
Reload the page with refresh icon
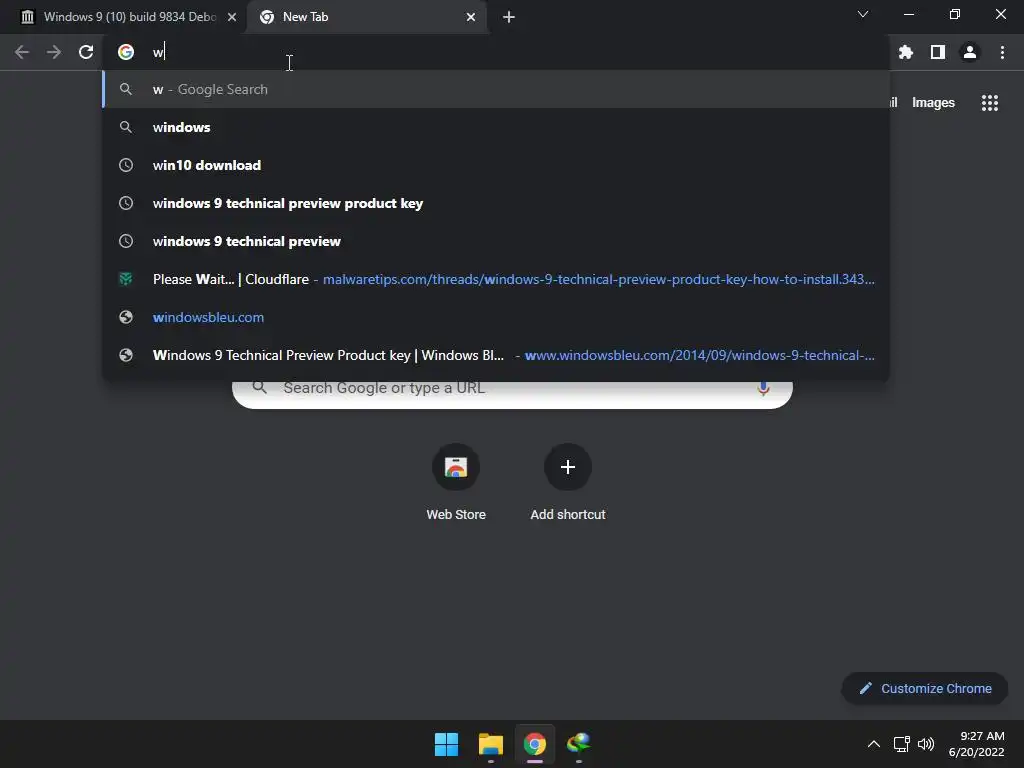pyautogui.click(x=86, y=52)
